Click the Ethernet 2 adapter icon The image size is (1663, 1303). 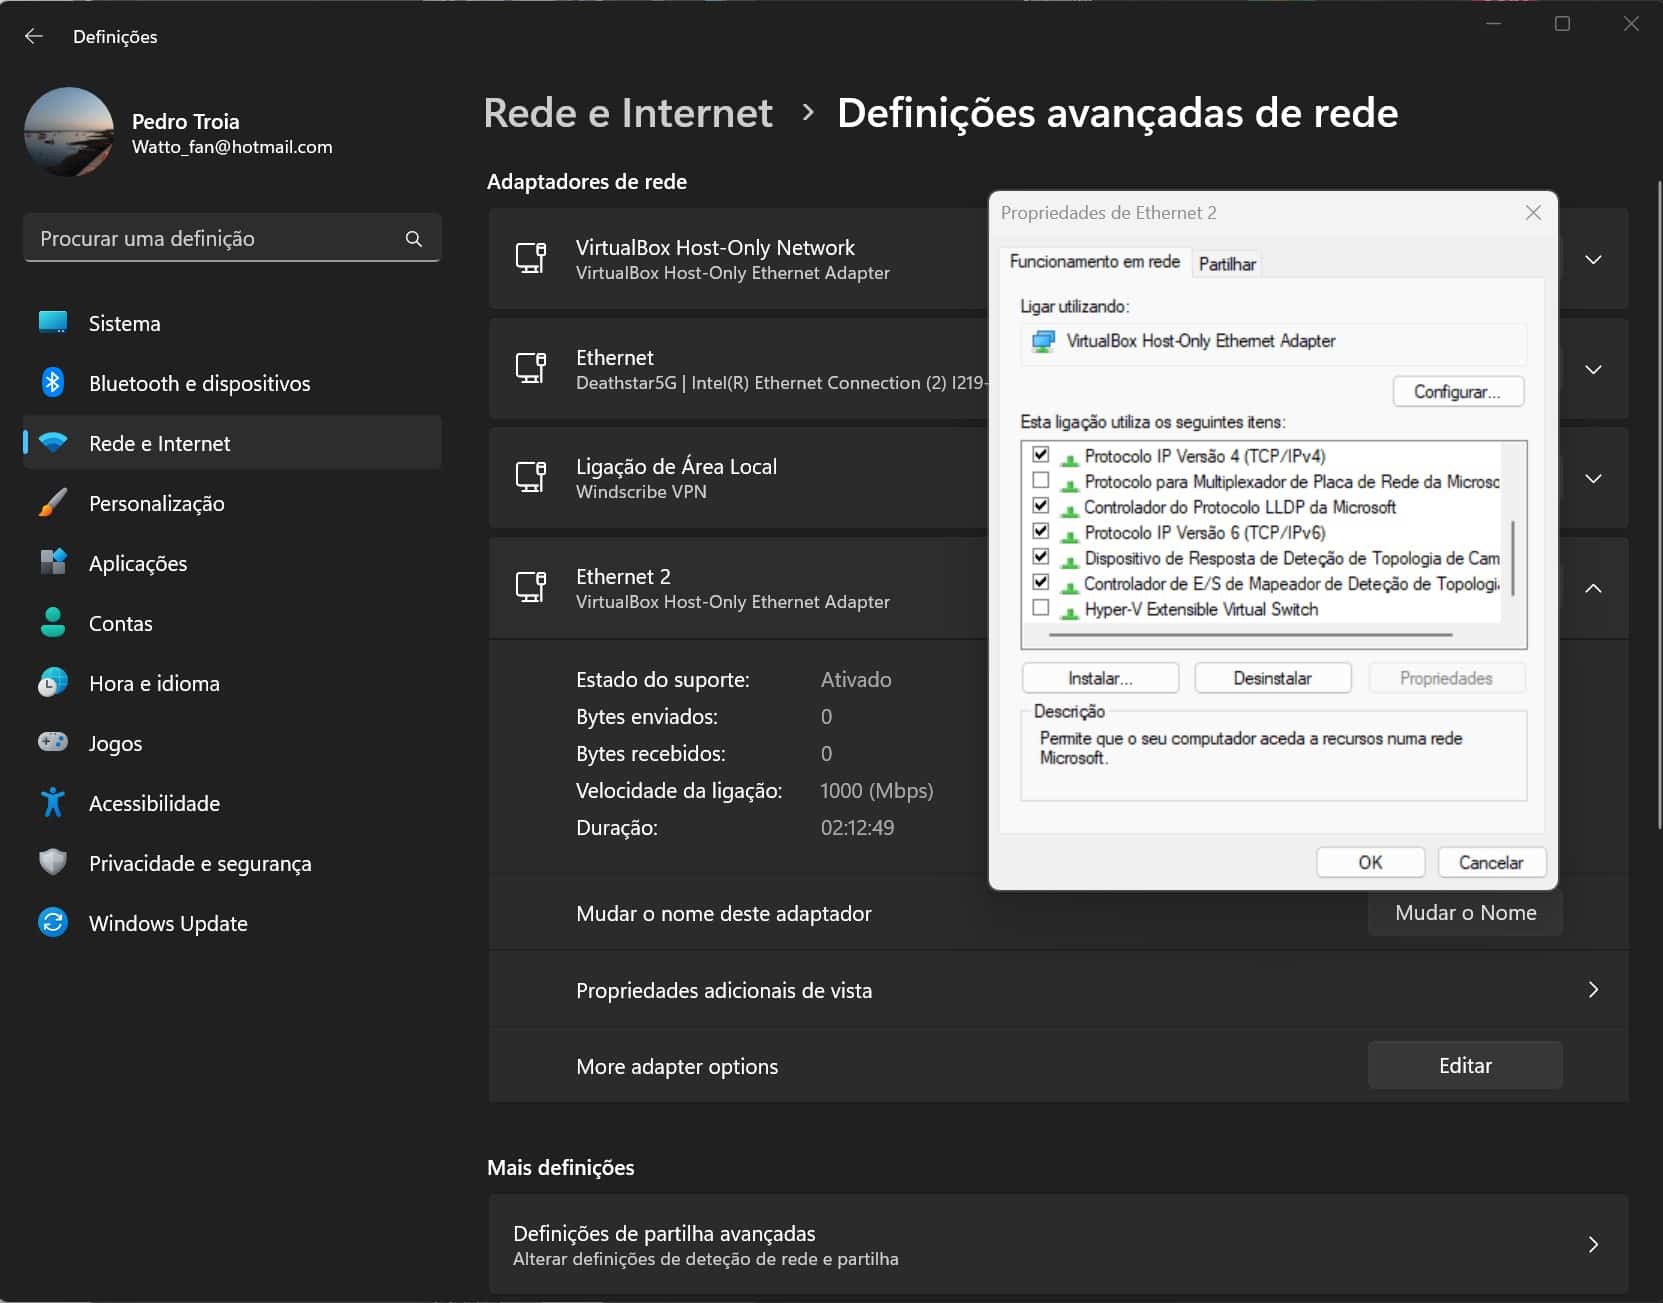click(x=531, y=588)
